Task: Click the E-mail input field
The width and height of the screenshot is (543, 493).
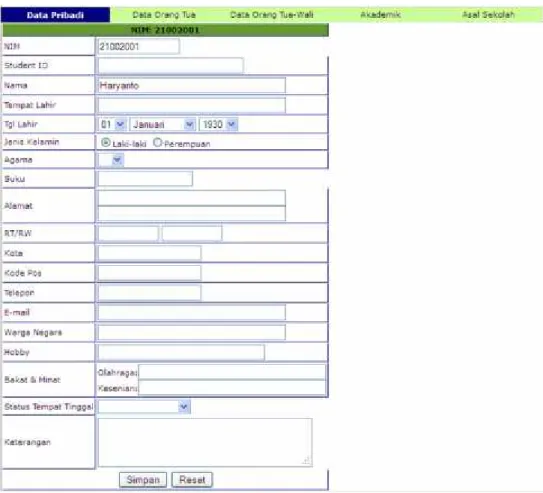Action: (x=192, y=312)
